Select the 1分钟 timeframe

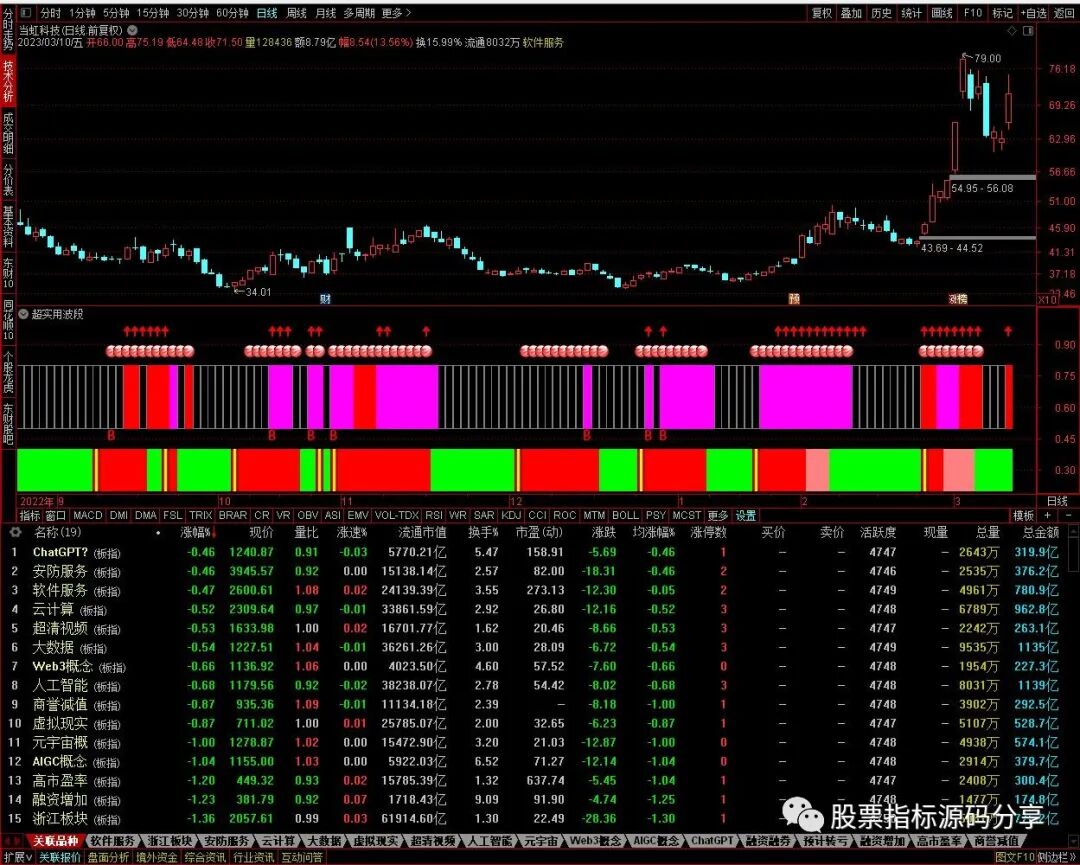(83, 13)
